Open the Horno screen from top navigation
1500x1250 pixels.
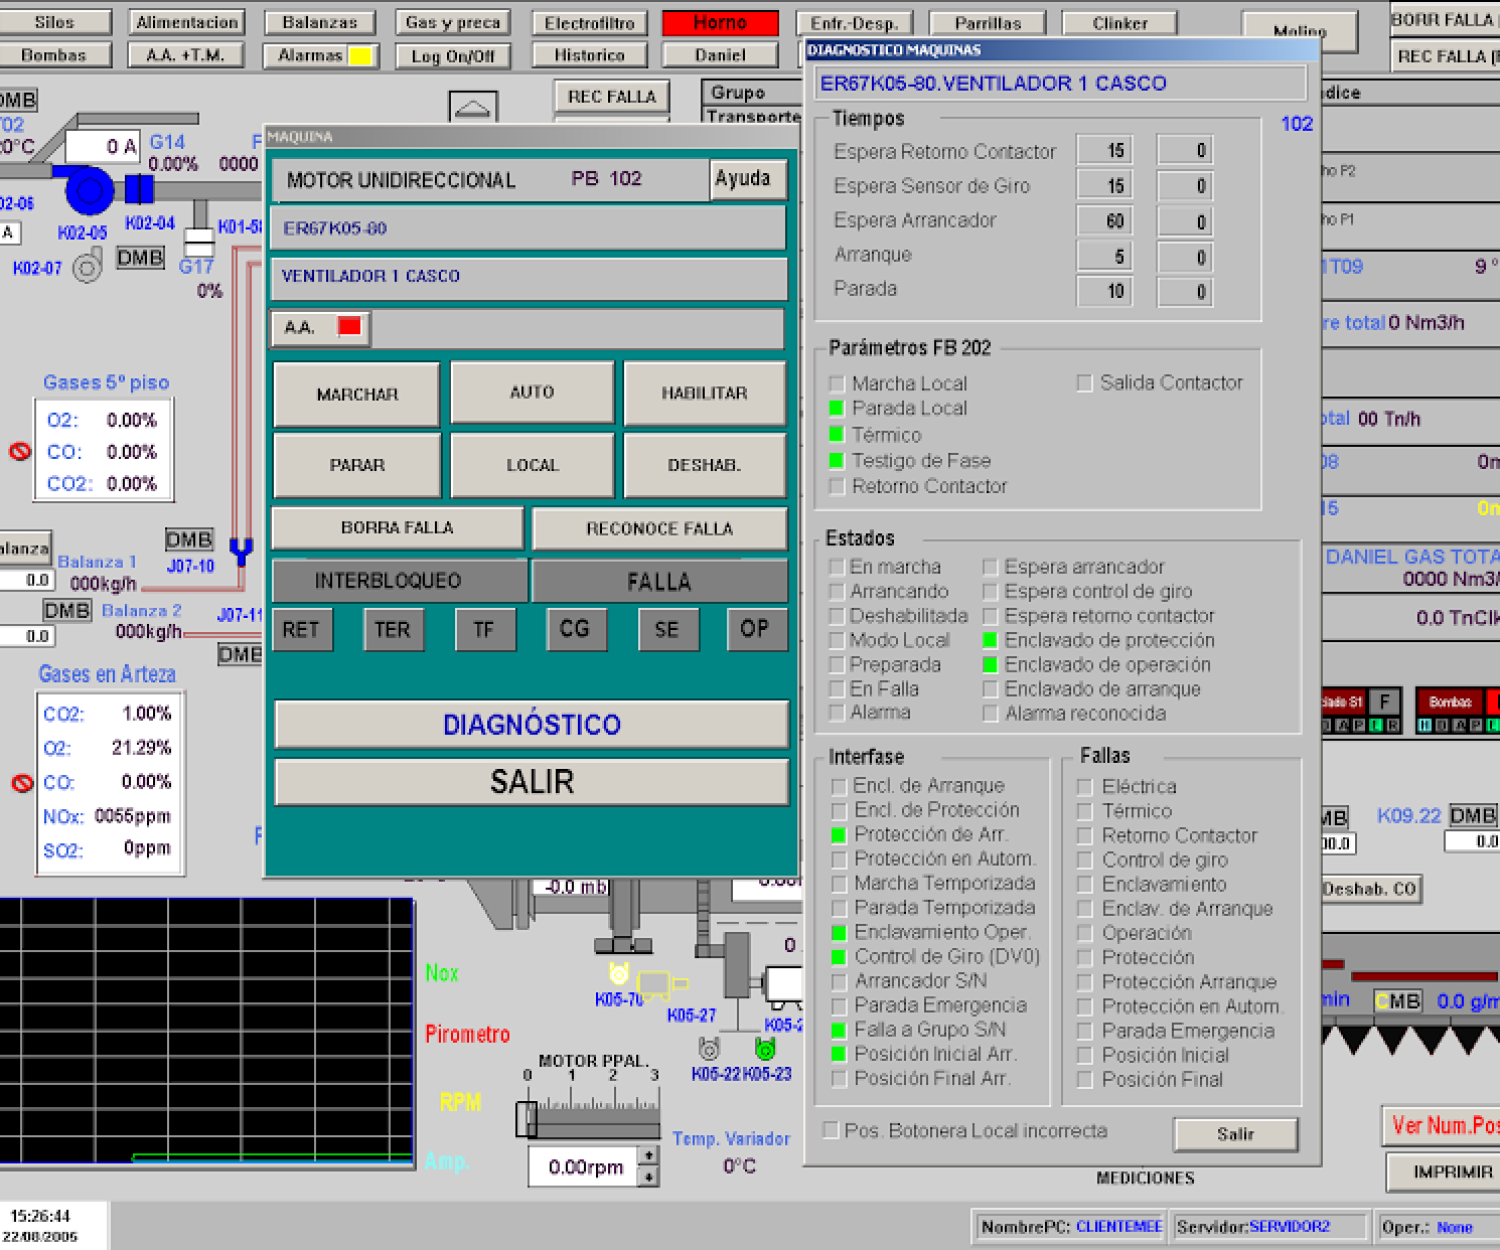(x=720, y=22)
